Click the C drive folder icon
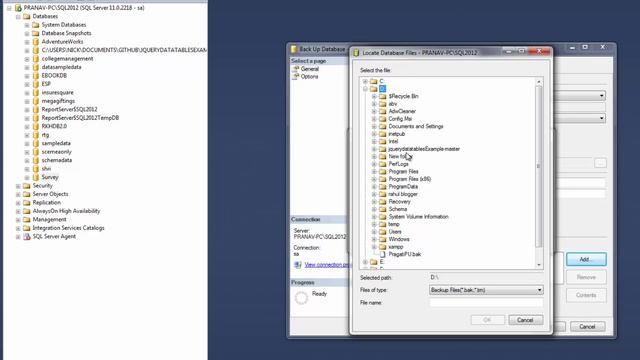Image resolution: width=640 pixels, height=360 pixels. coord(373,81)
